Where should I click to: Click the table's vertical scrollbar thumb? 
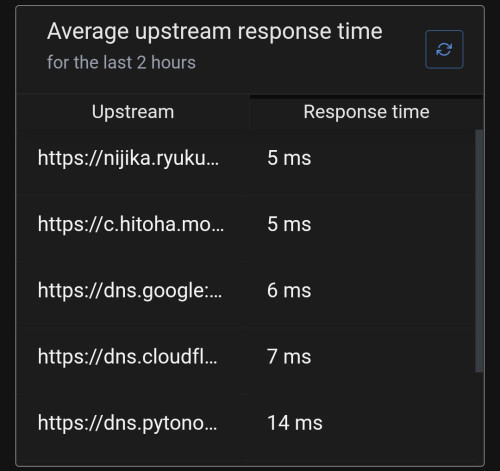pyautogui.click(x=479, y=251)
